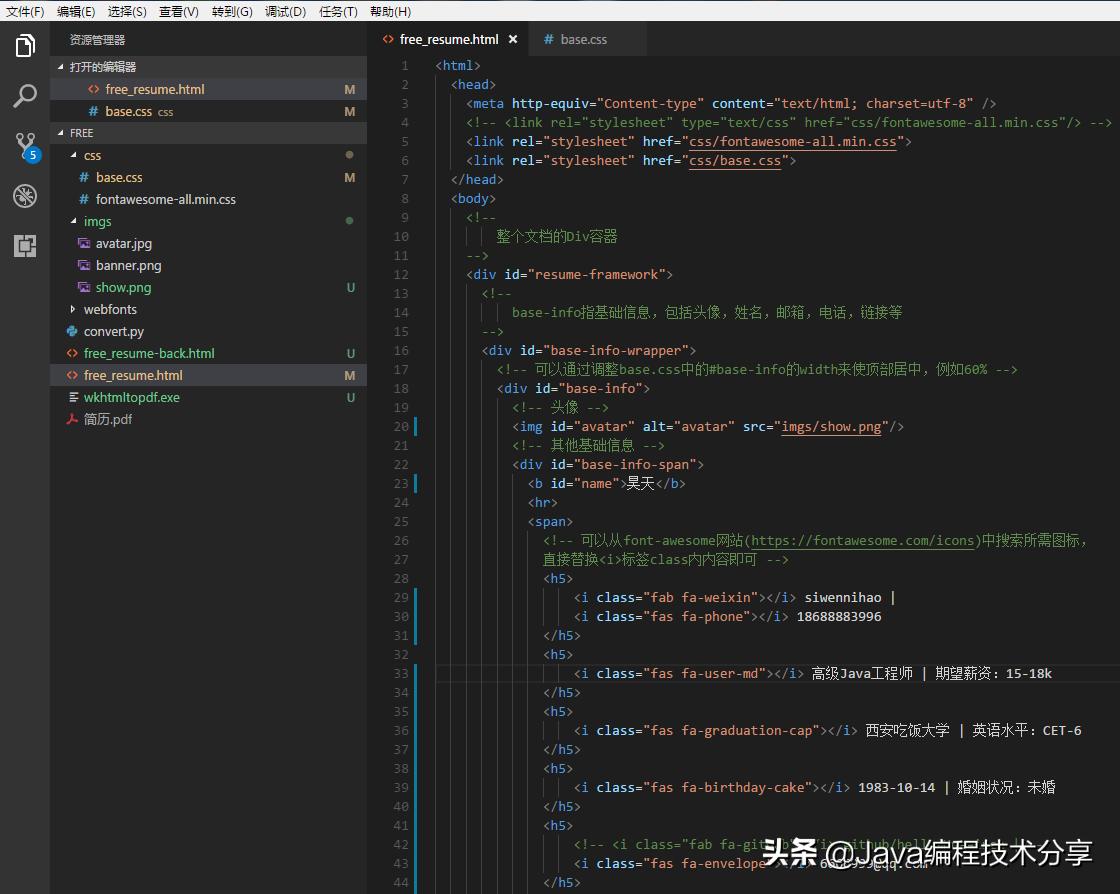
Task: Click the fontawesome.com/icons link in comment
Action: (x=863, y=541)
